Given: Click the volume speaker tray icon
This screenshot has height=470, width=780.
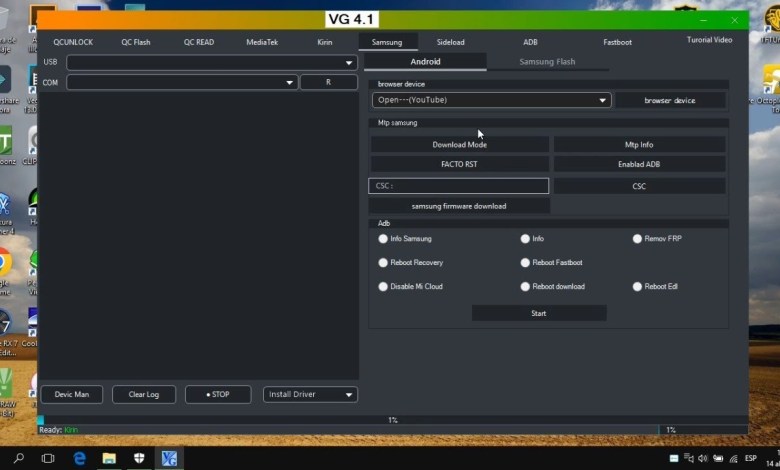Looking at the screenshot, I should (703, 458).
